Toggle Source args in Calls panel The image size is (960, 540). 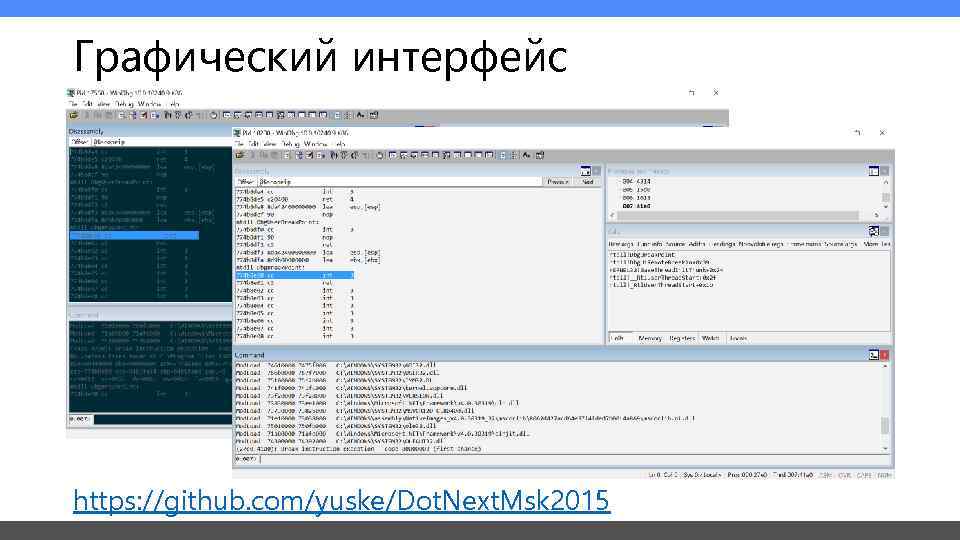point(841,244)
